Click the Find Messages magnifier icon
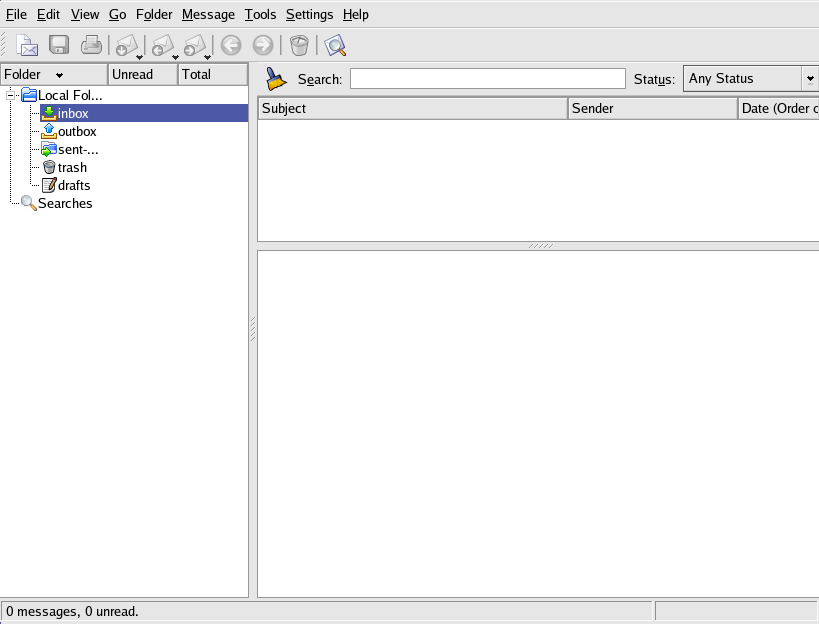 [335, 45]
